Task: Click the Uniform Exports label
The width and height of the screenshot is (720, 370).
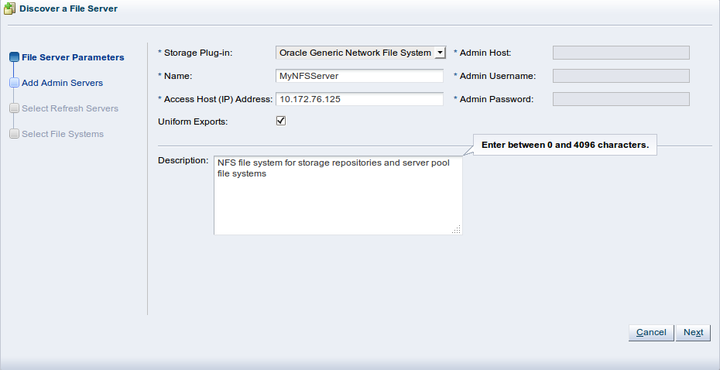Action: coord(193,122)
